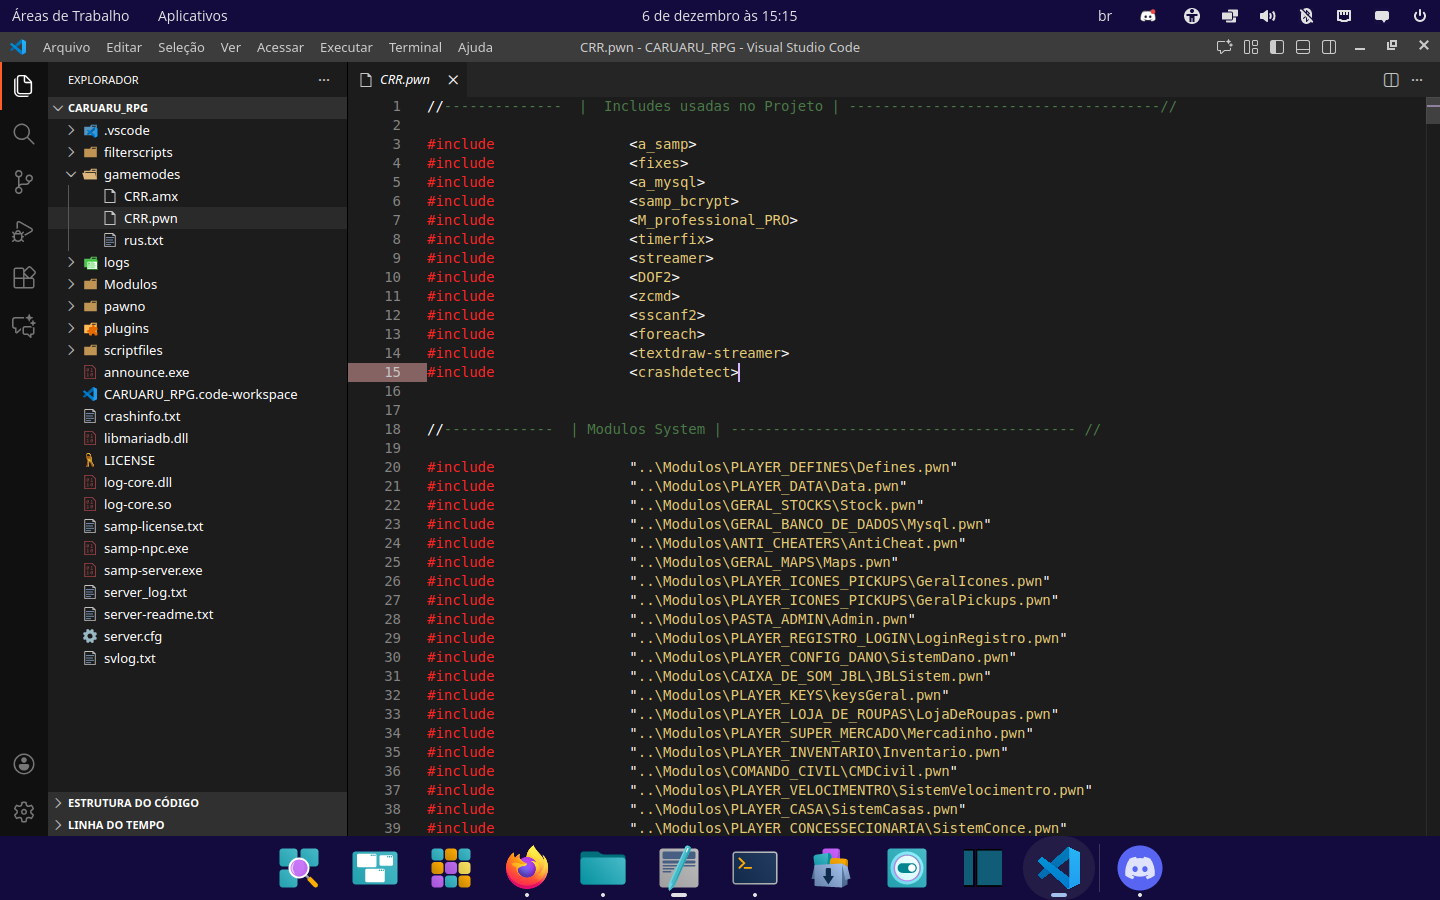
Task: Open the Extensions view
Action: pyautogui.click(x=24, y=278)
